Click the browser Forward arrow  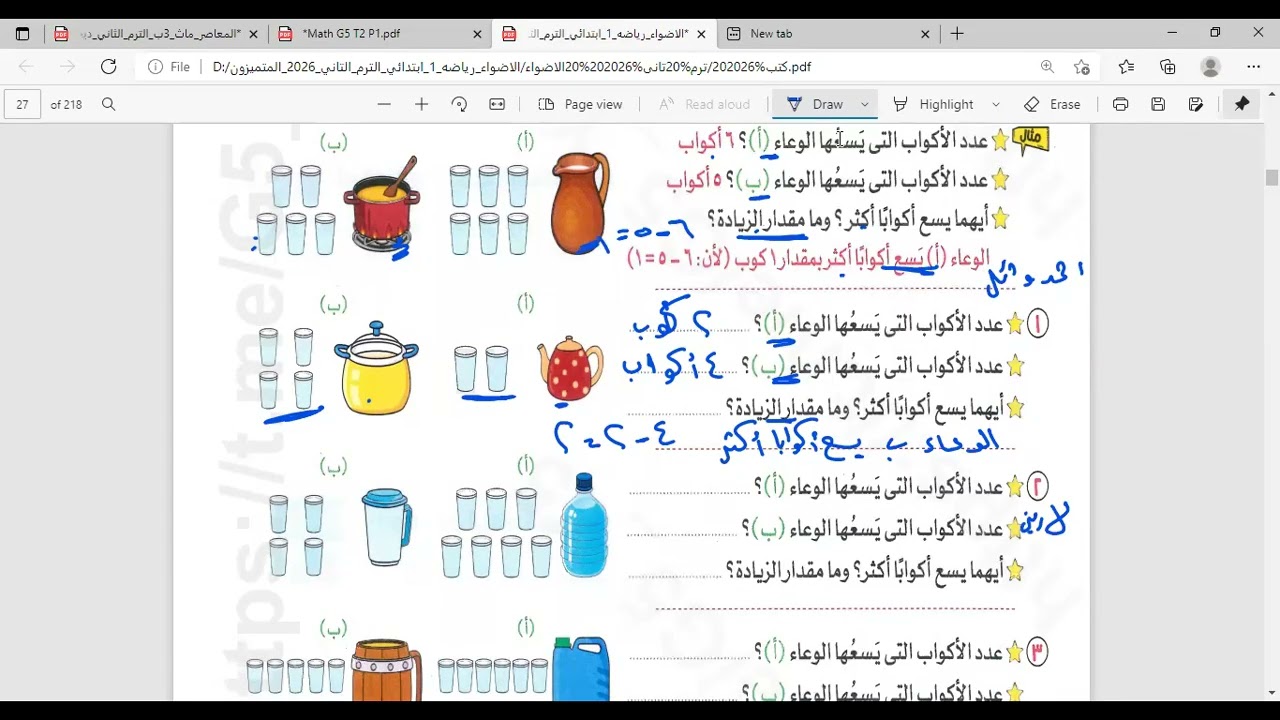tap(67, 67)
